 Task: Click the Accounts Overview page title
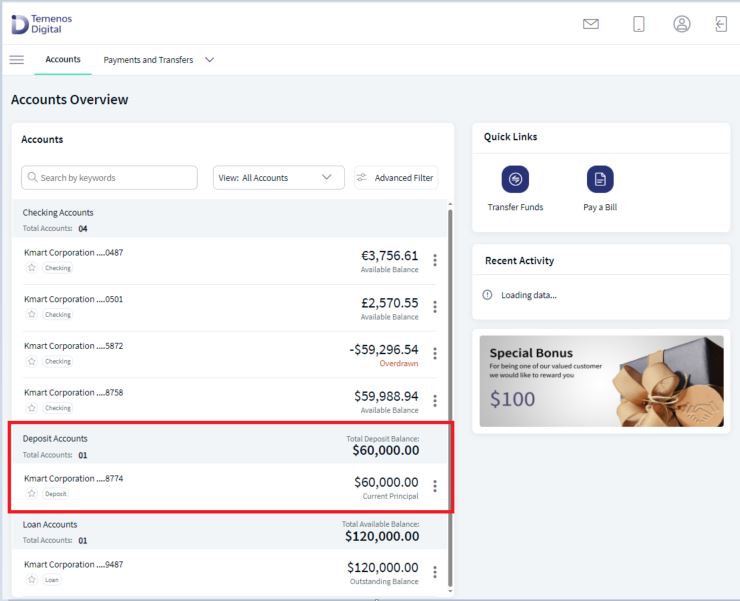coord(69,99)
